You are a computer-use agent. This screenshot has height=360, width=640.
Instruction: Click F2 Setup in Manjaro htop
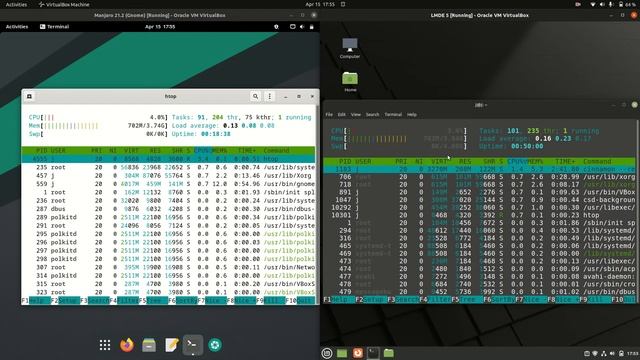click(x=65, y=301)
